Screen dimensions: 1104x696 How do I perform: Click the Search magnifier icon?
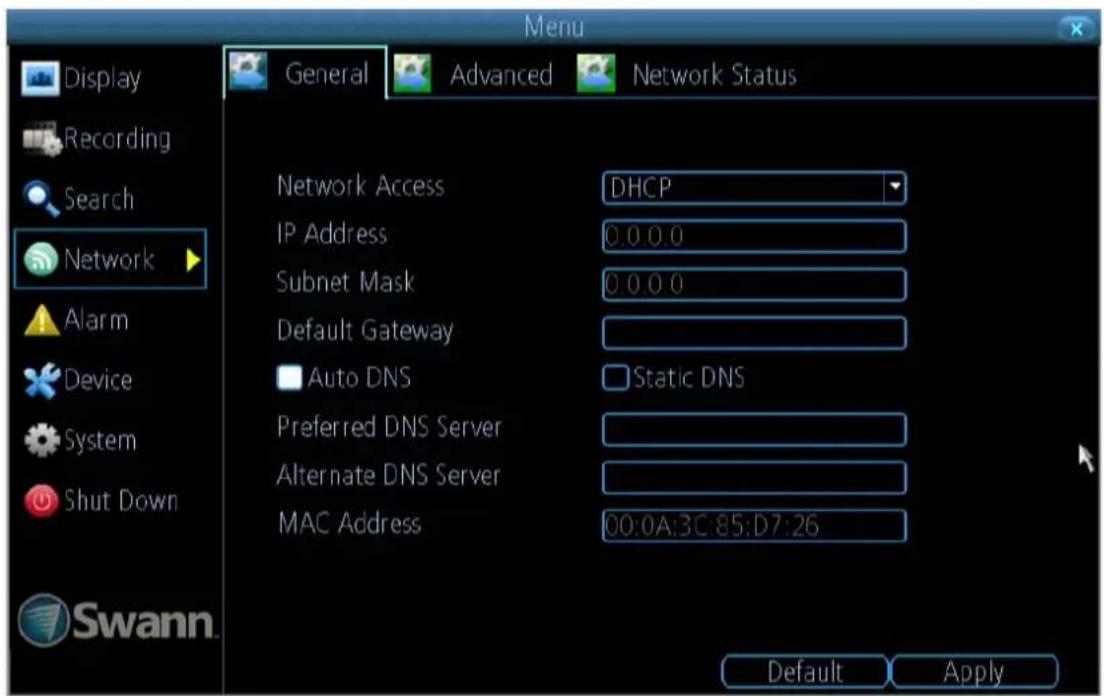[41, 199]
